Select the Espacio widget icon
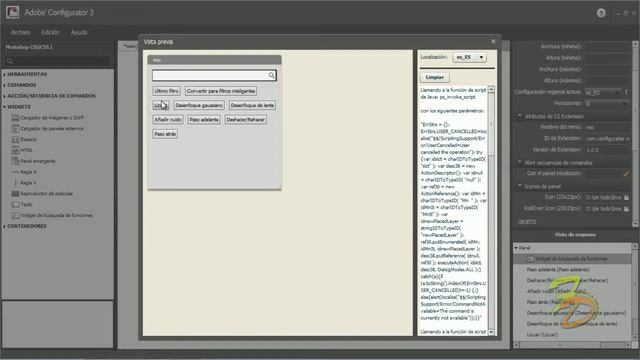Screen dimensions: 640x360 (15, 140)
